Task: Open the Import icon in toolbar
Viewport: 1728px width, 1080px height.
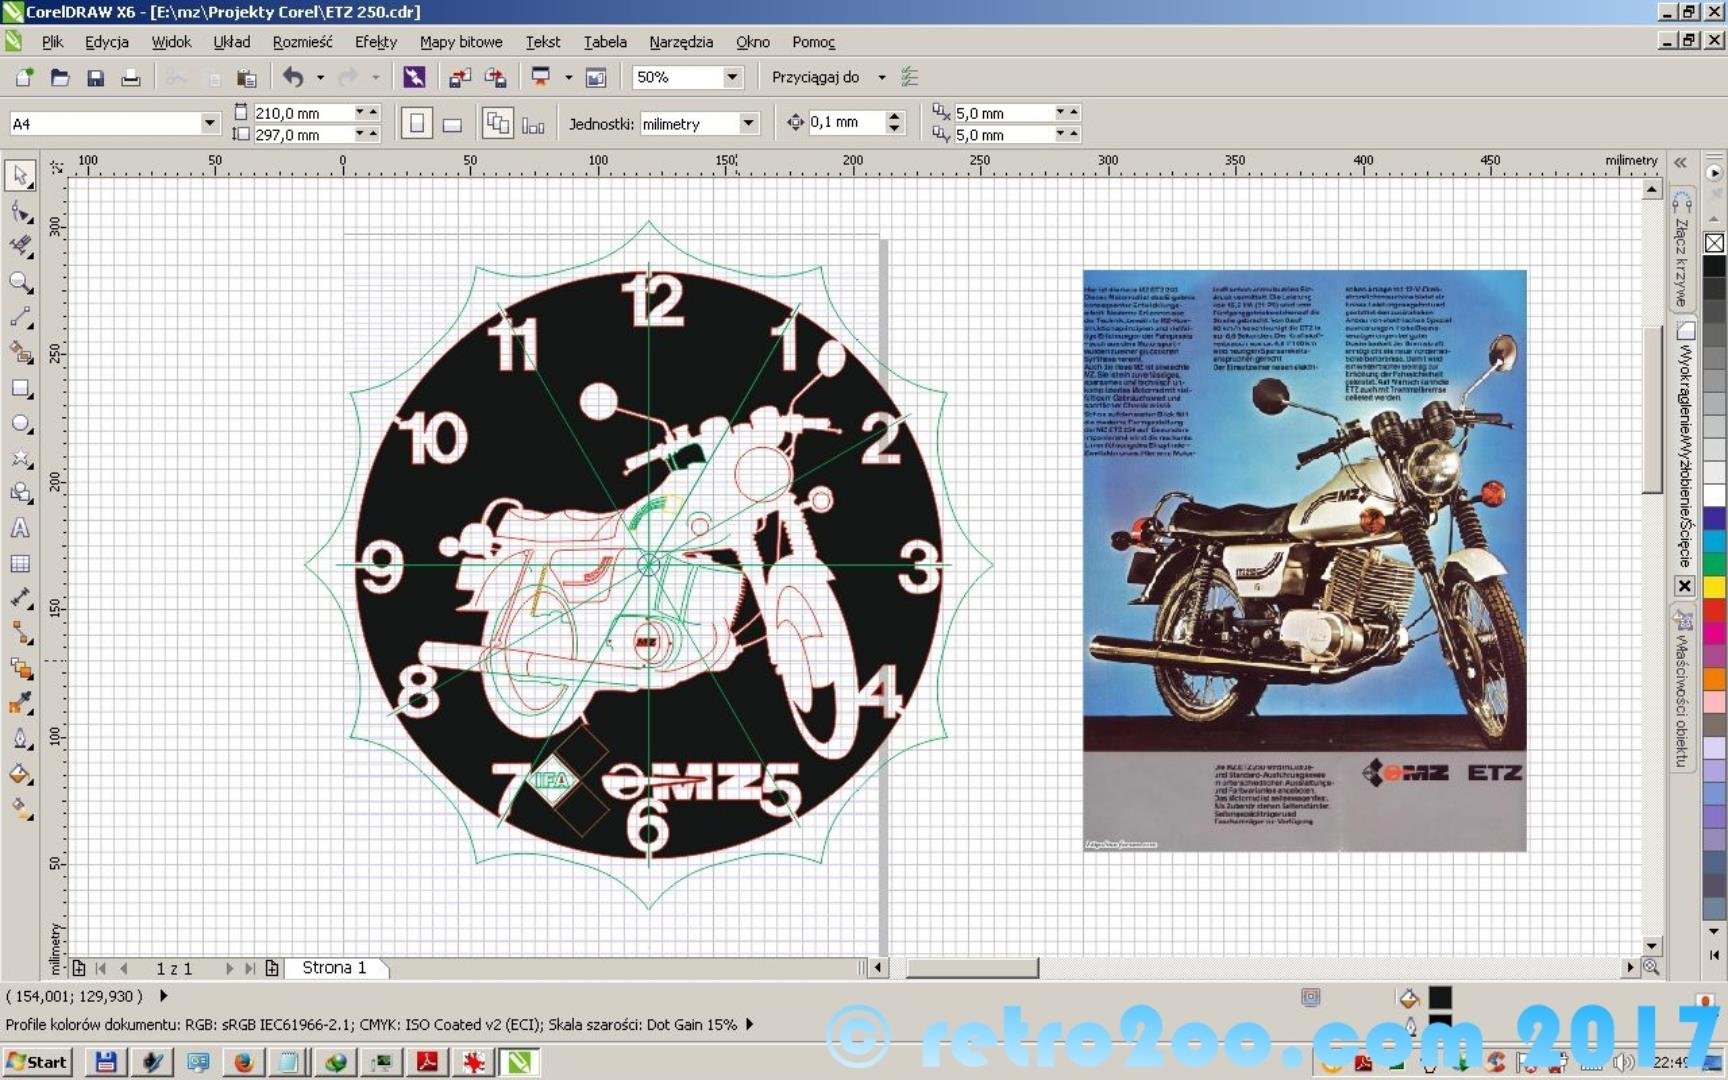Action: coord(460,78)
